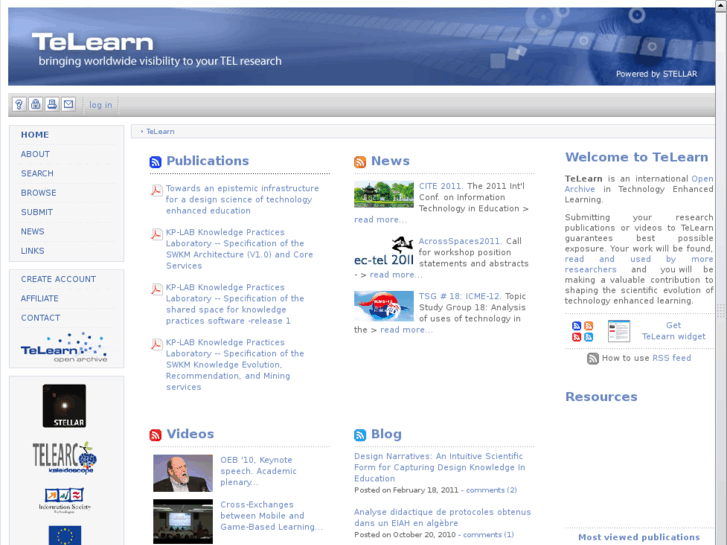Open CREATE ACCOUNT in the sidebar

[58, 280]
